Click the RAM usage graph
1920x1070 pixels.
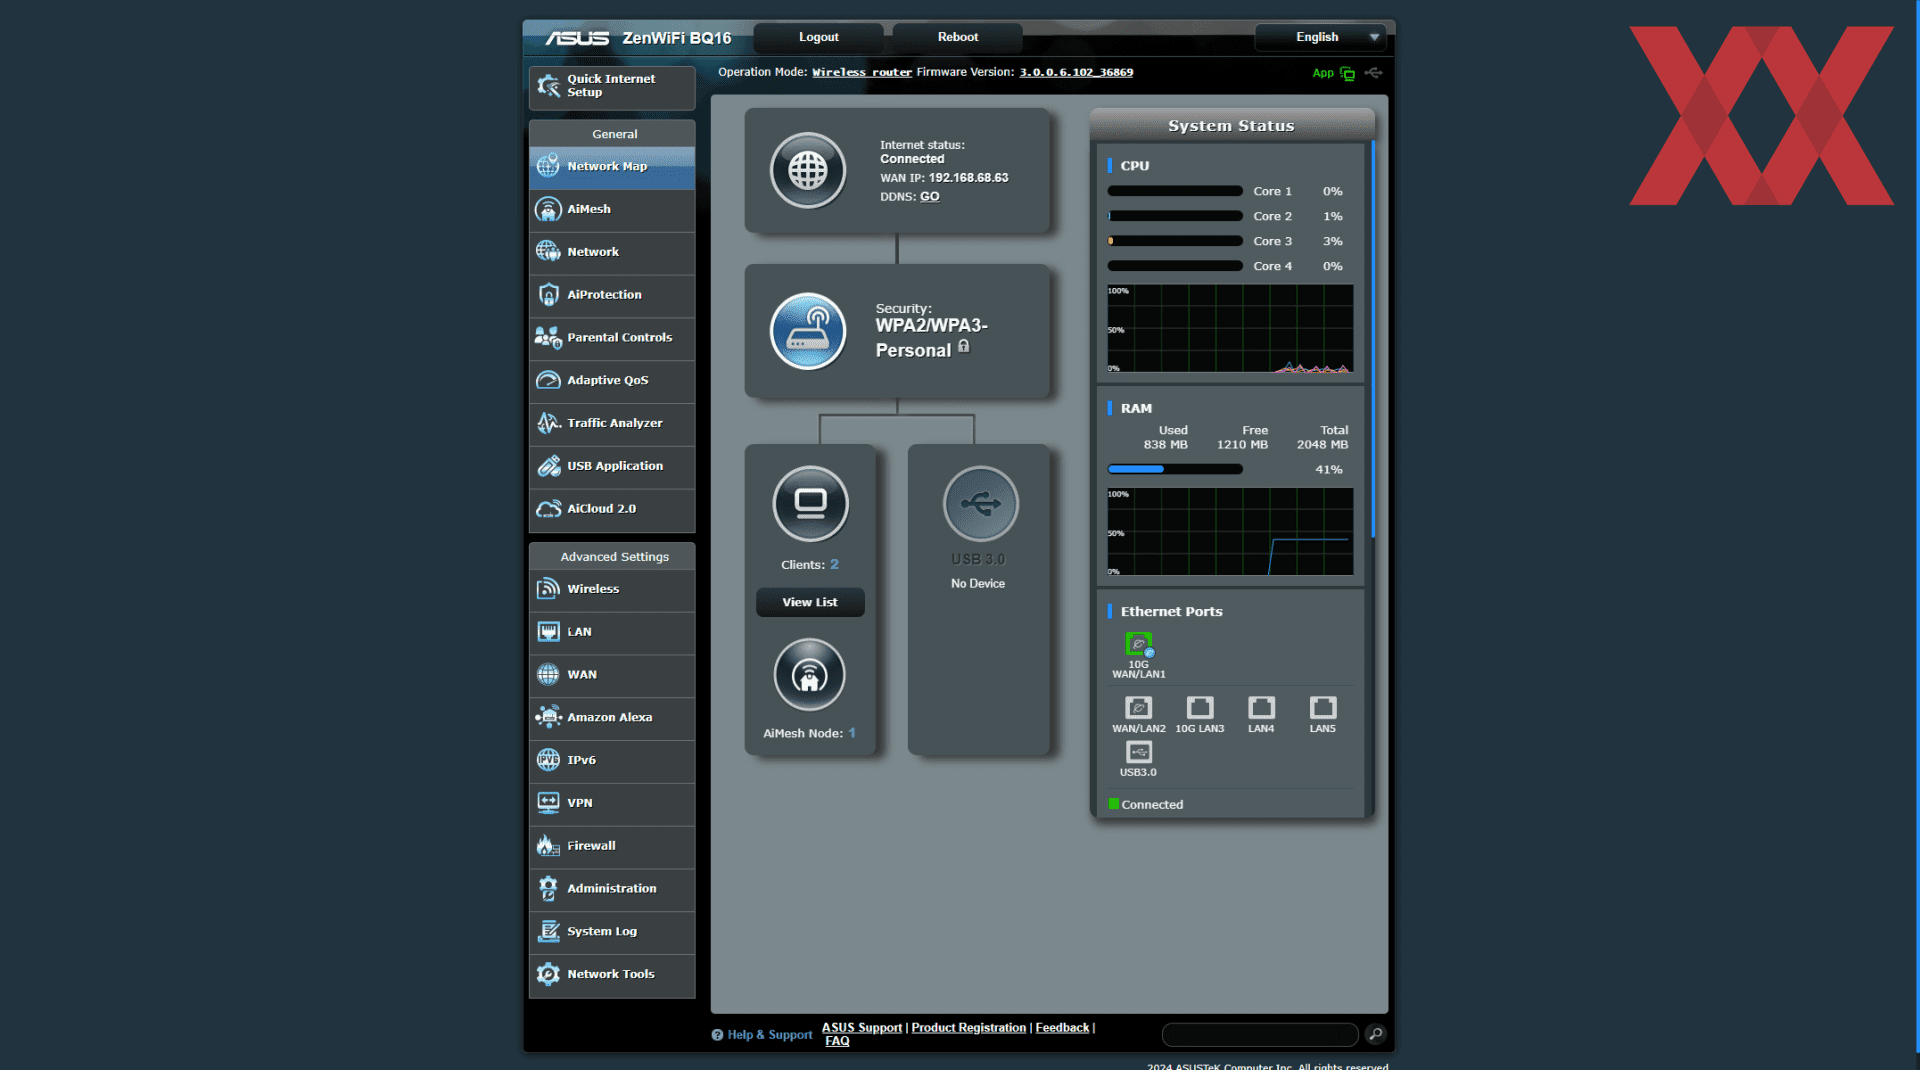(x=1230, y=532)
